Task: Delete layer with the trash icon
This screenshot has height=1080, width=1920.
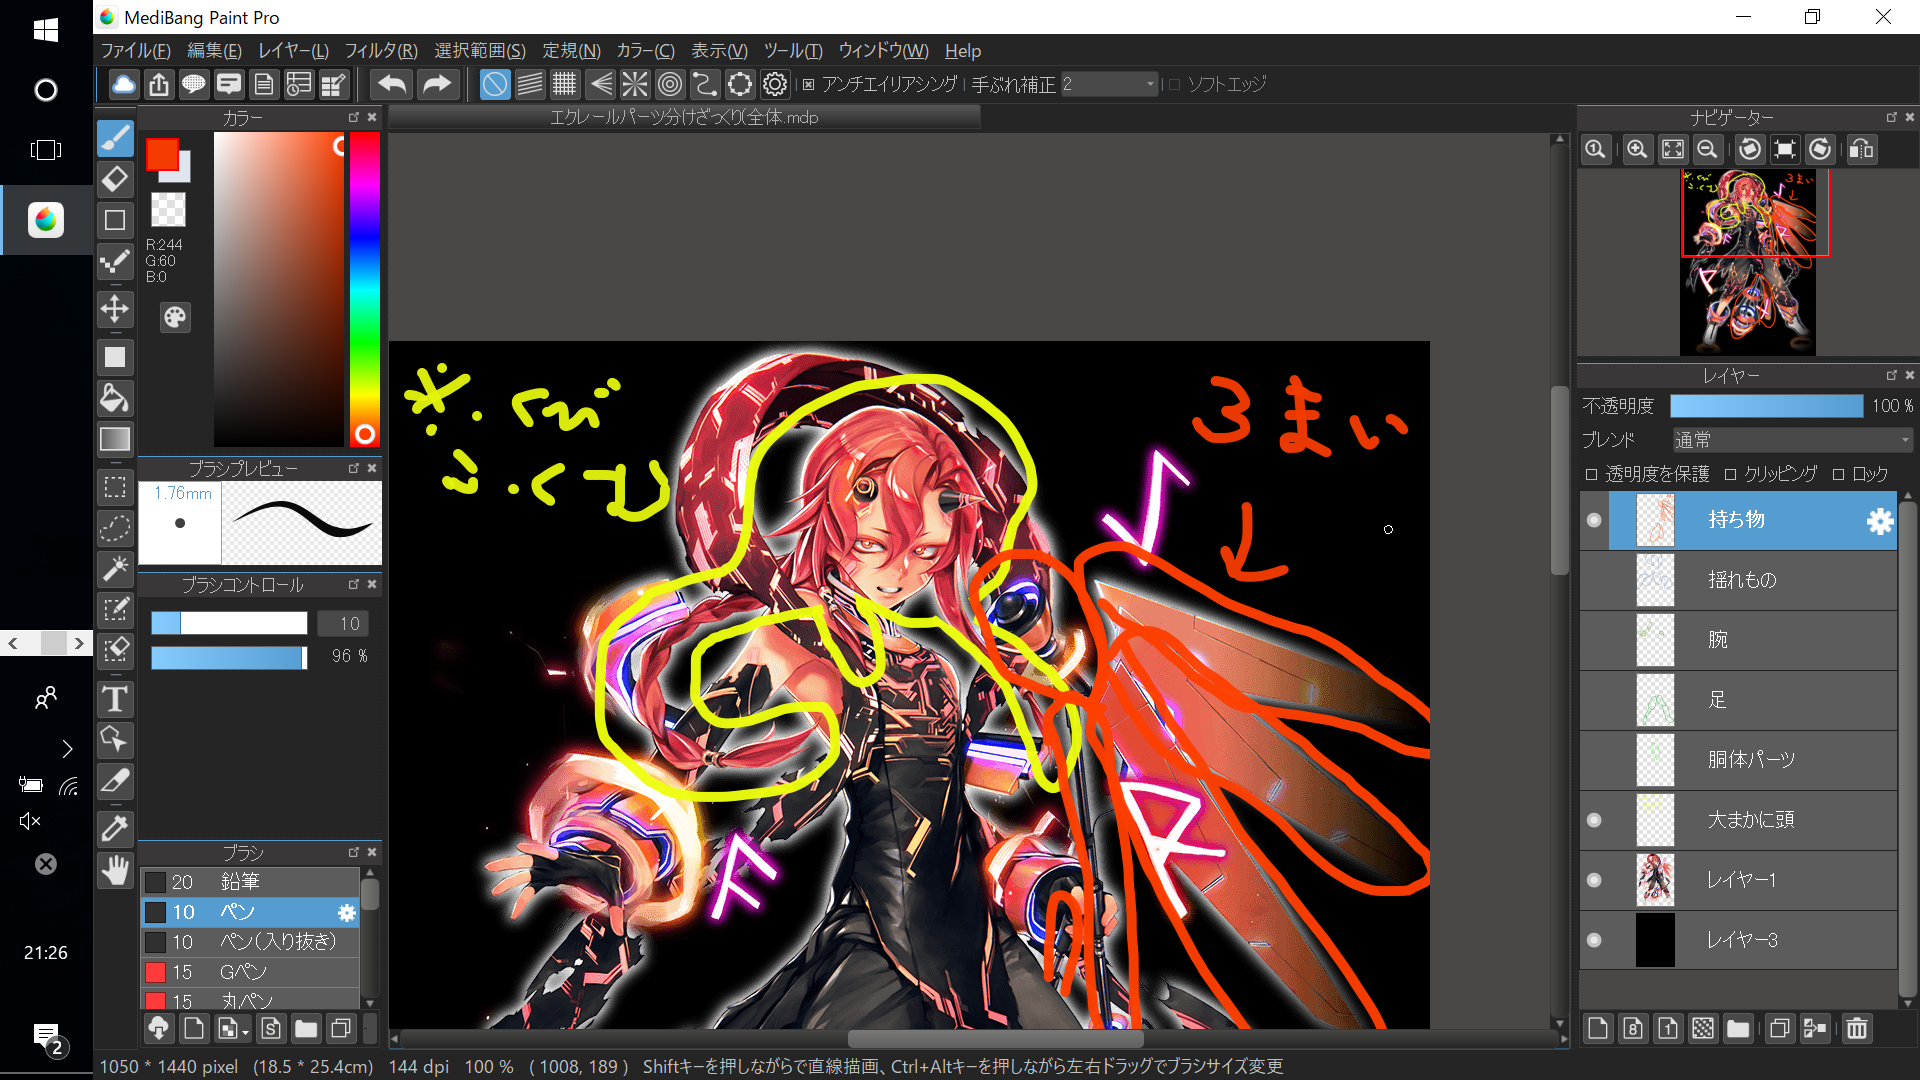Action: point(1856,1028)
